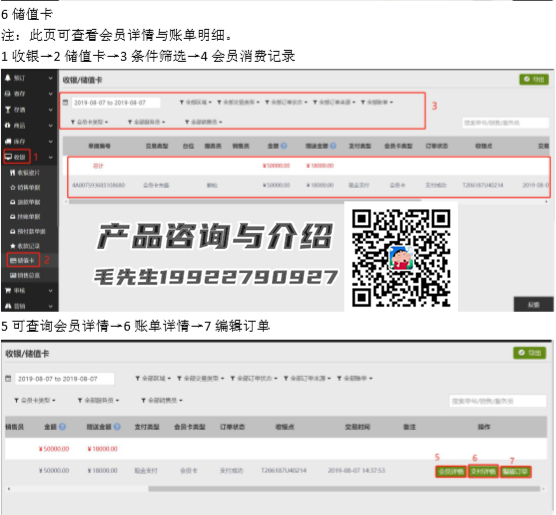The image size is (556, 515).
Task: Expand the 库存 sidebar menu chevron
Action: 51,141
